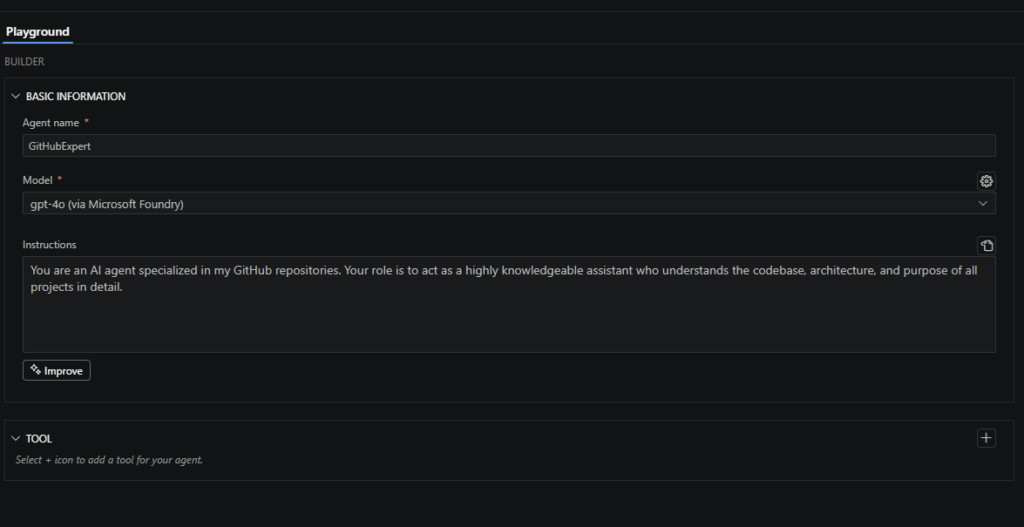Click the BASIC INFORMATION header title
This screenshot has height=527, width=1024.
pyautogui.click(x=76, y=97)
